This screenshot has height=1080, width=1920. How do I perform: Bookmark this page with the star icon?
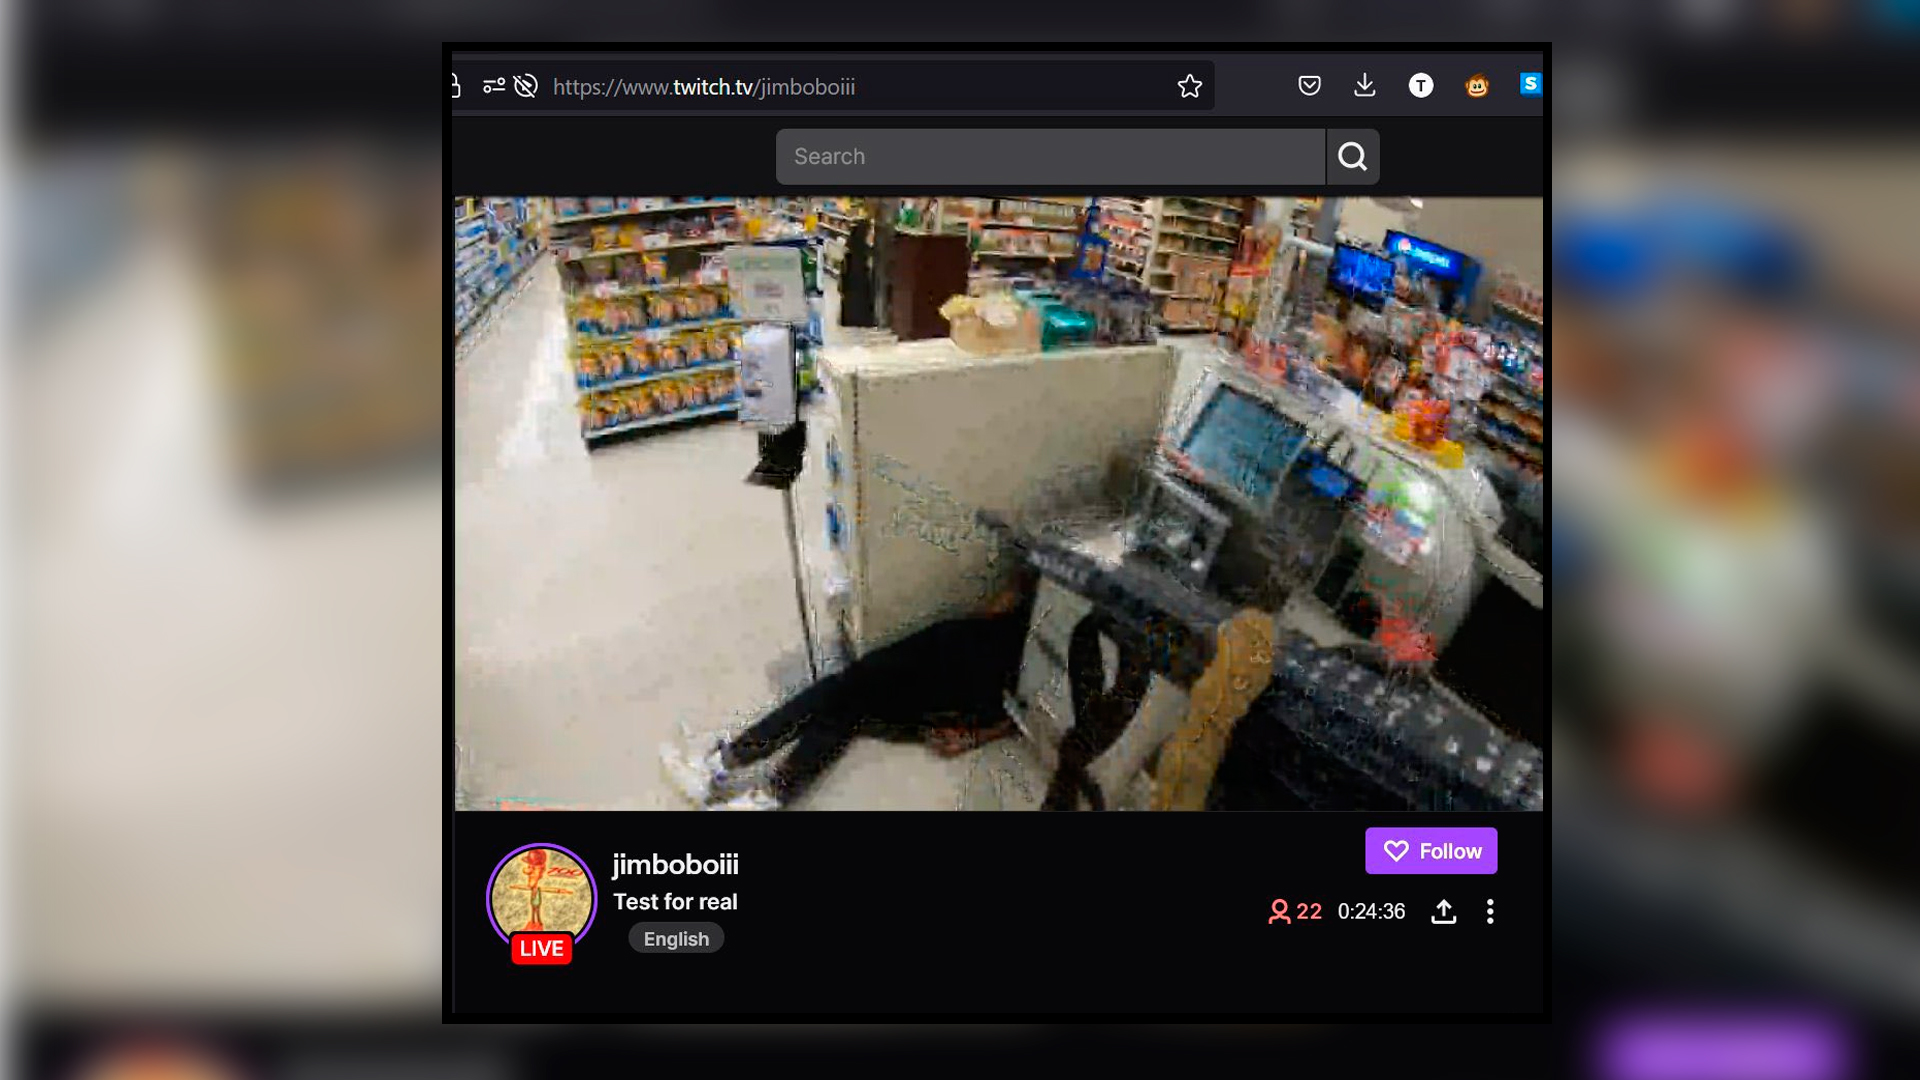coord(1189,87)
